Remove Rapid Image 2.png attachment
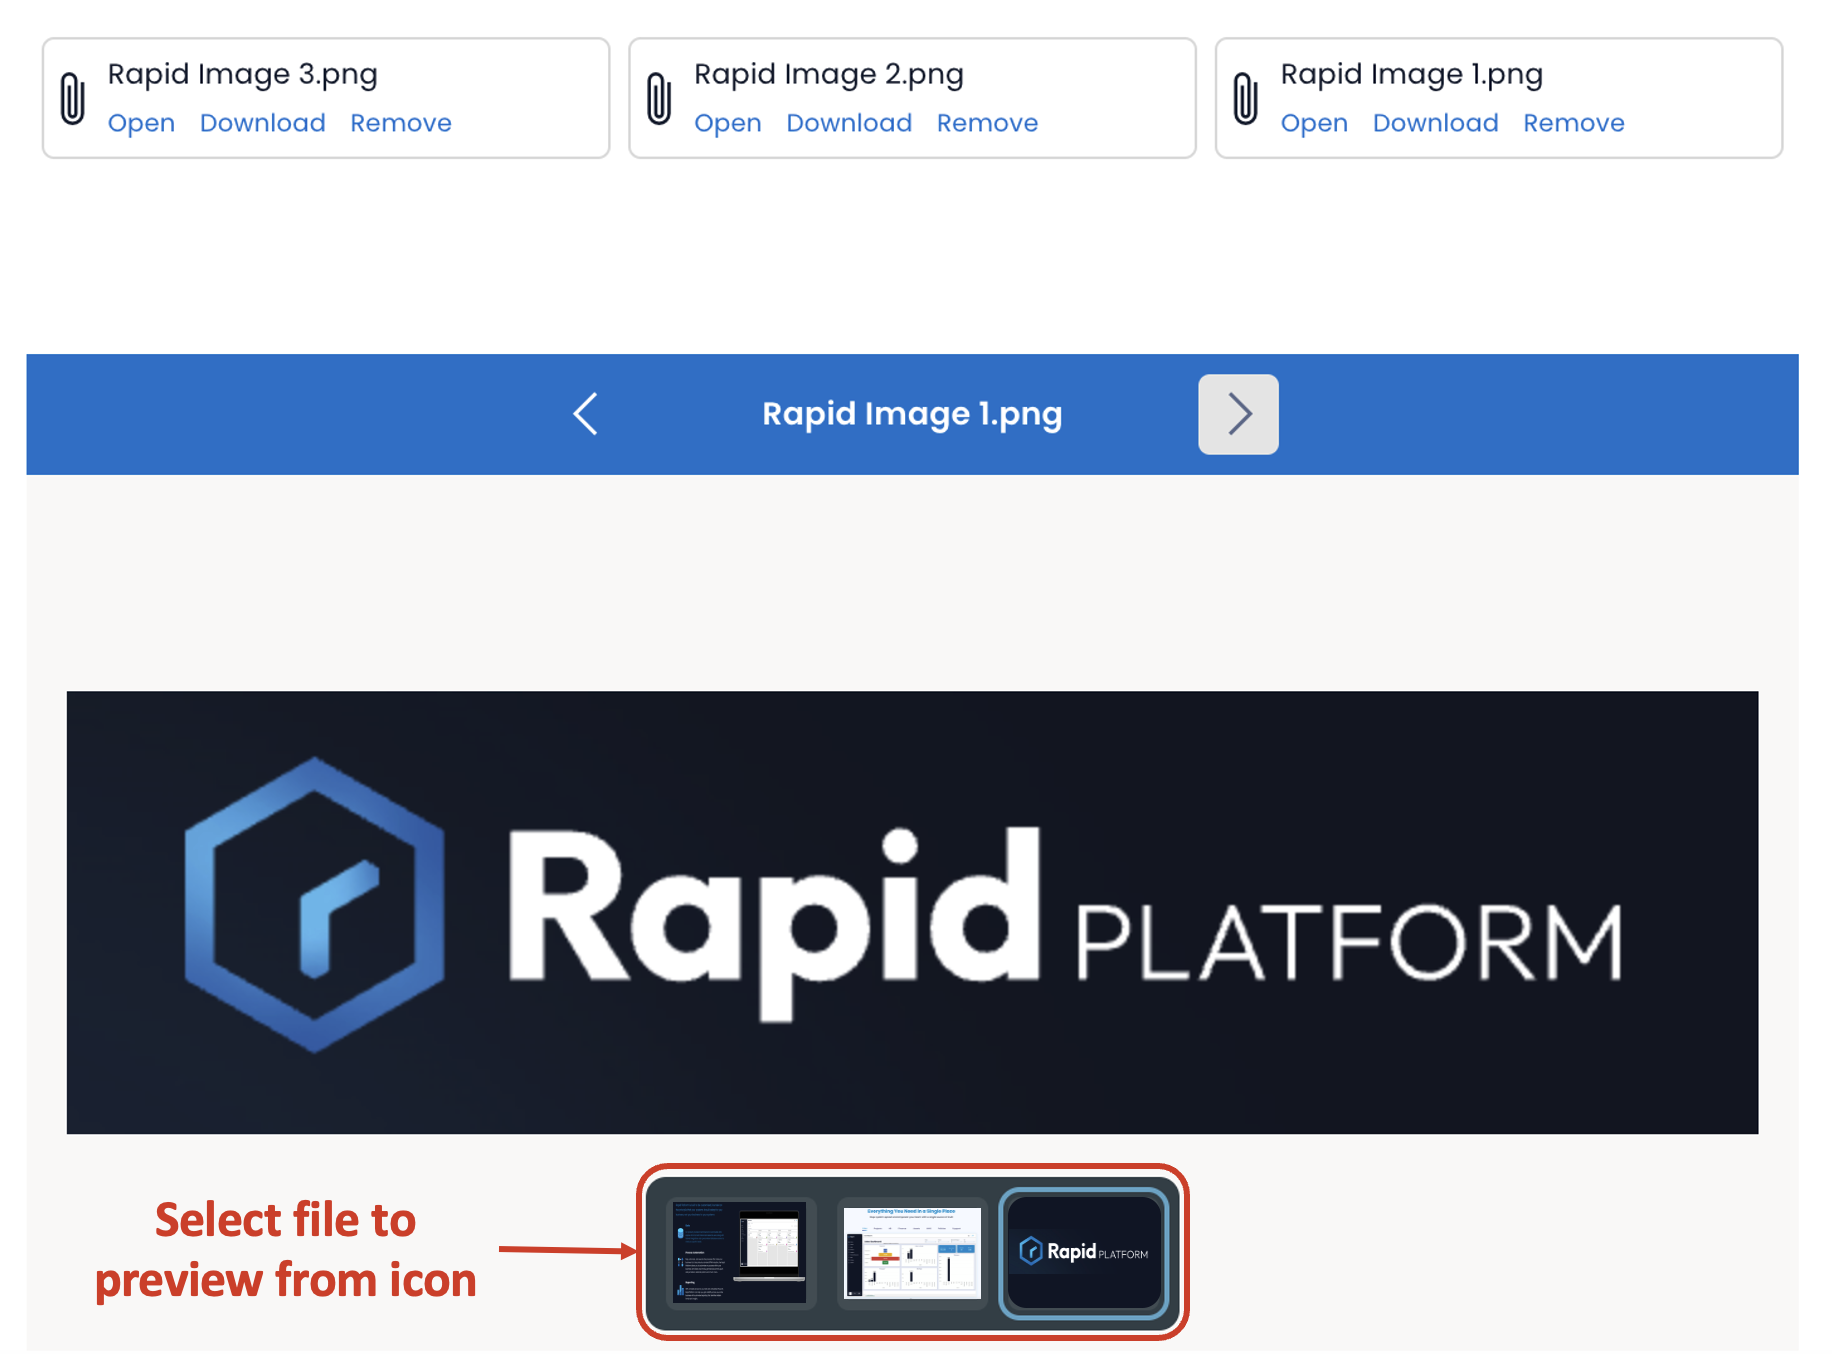This screenshot has height=1354, width=1832. pyautogui.click(x=987, y=122)
